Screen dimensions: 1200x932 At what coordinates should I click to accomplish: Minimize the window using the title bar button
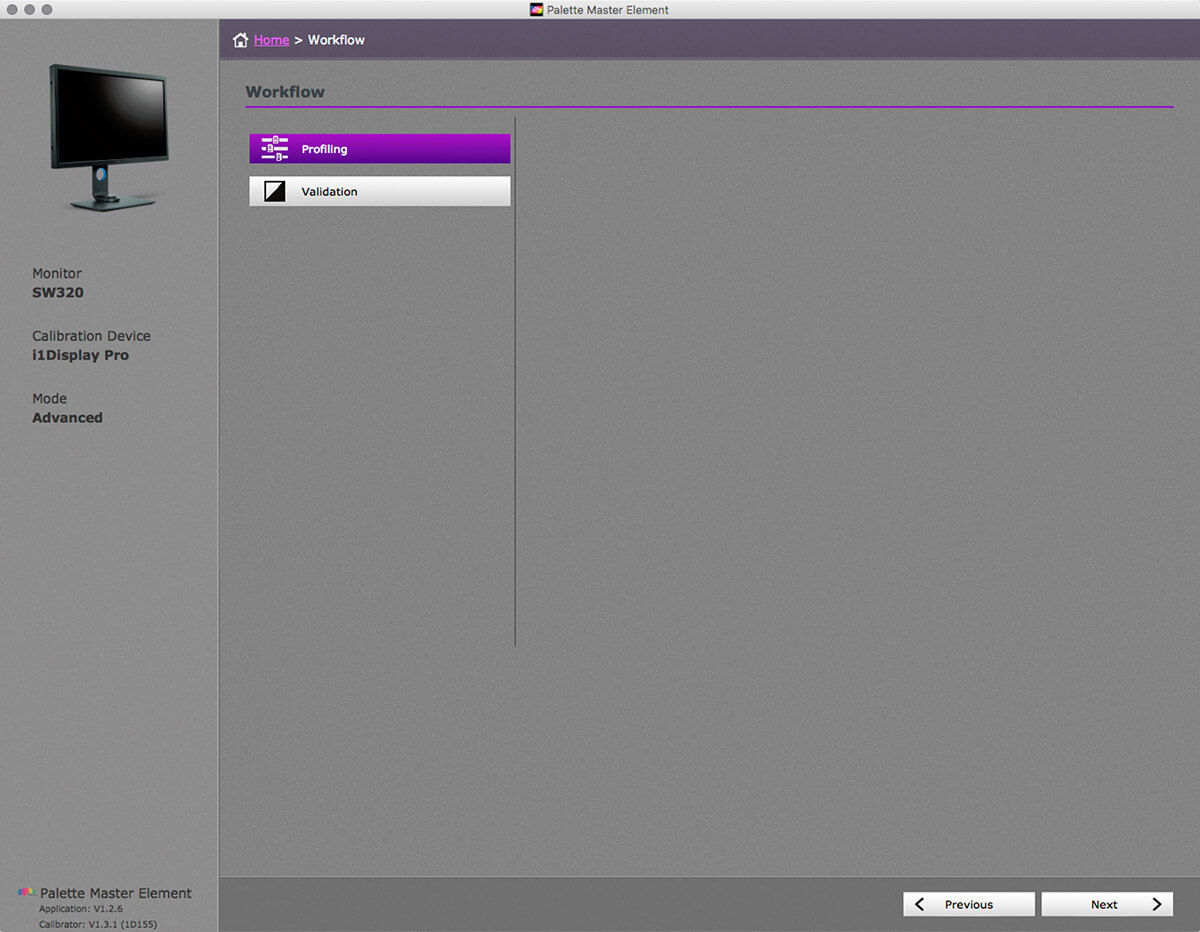(x=29, y=9)
